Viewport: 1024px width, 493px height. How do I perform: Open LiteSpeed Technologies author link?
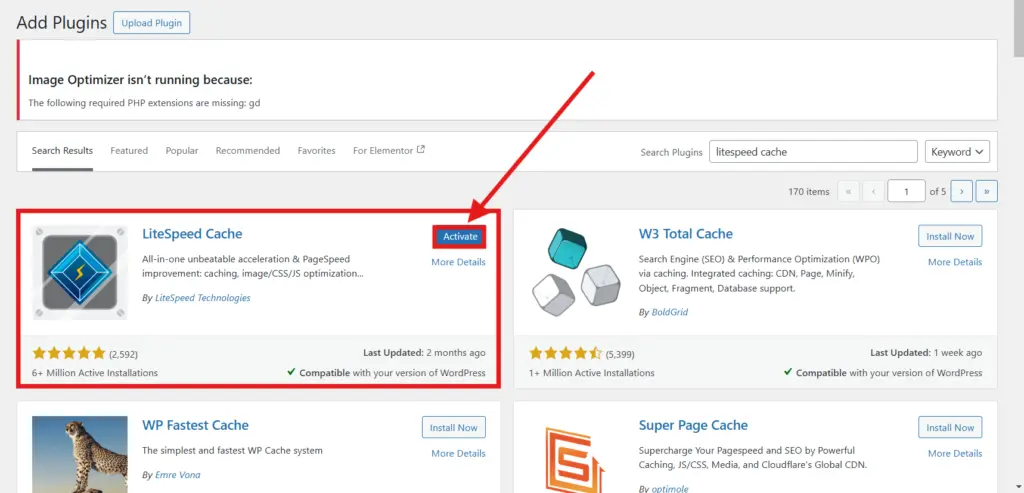coord(202,298)
